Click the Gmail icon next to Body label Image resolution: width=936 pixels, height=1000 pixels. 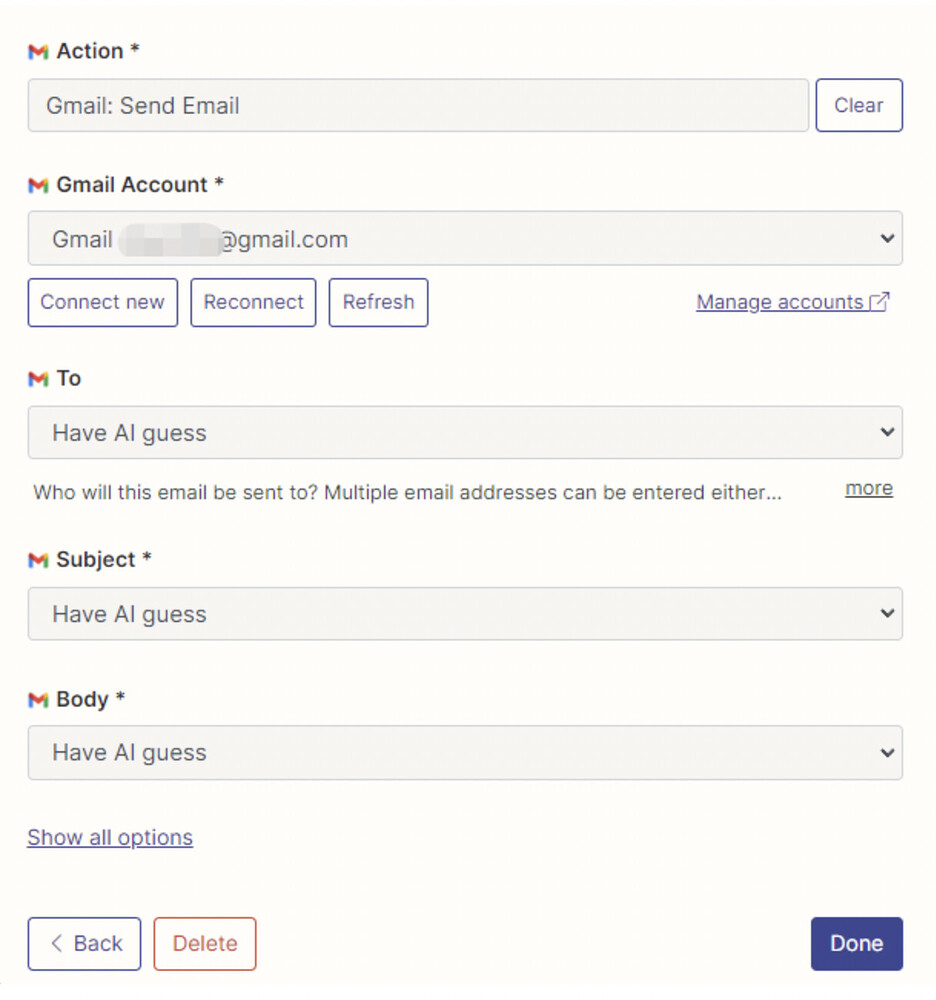click(x=38, y=700)
